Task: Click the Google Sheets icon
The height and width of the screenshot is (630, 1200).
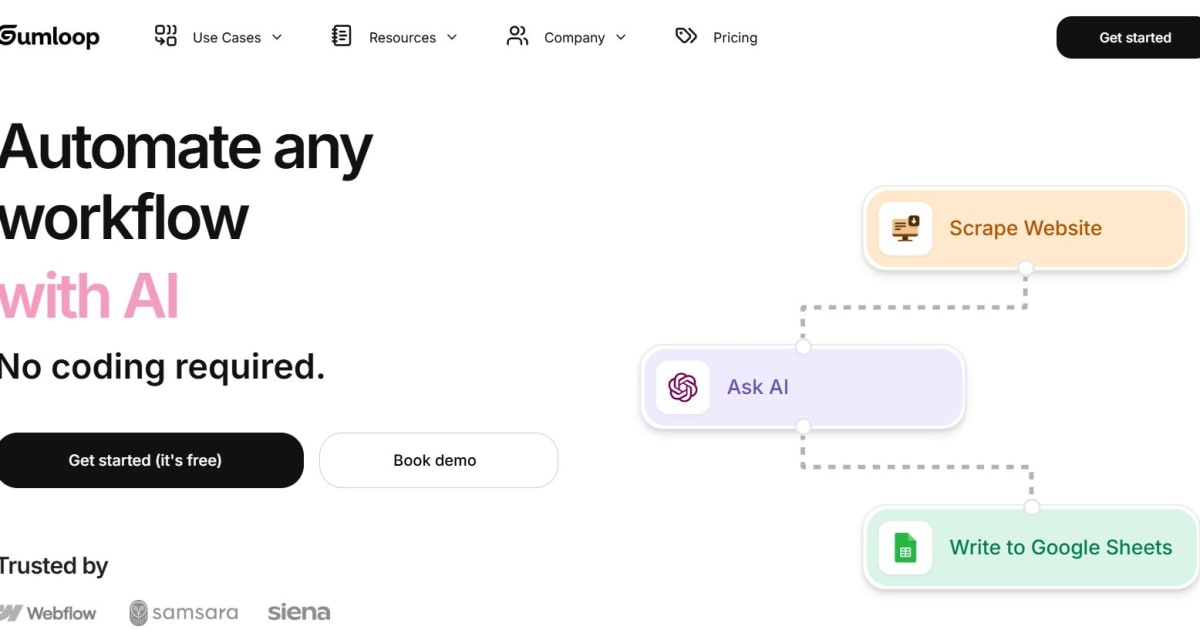Action: 904,548
